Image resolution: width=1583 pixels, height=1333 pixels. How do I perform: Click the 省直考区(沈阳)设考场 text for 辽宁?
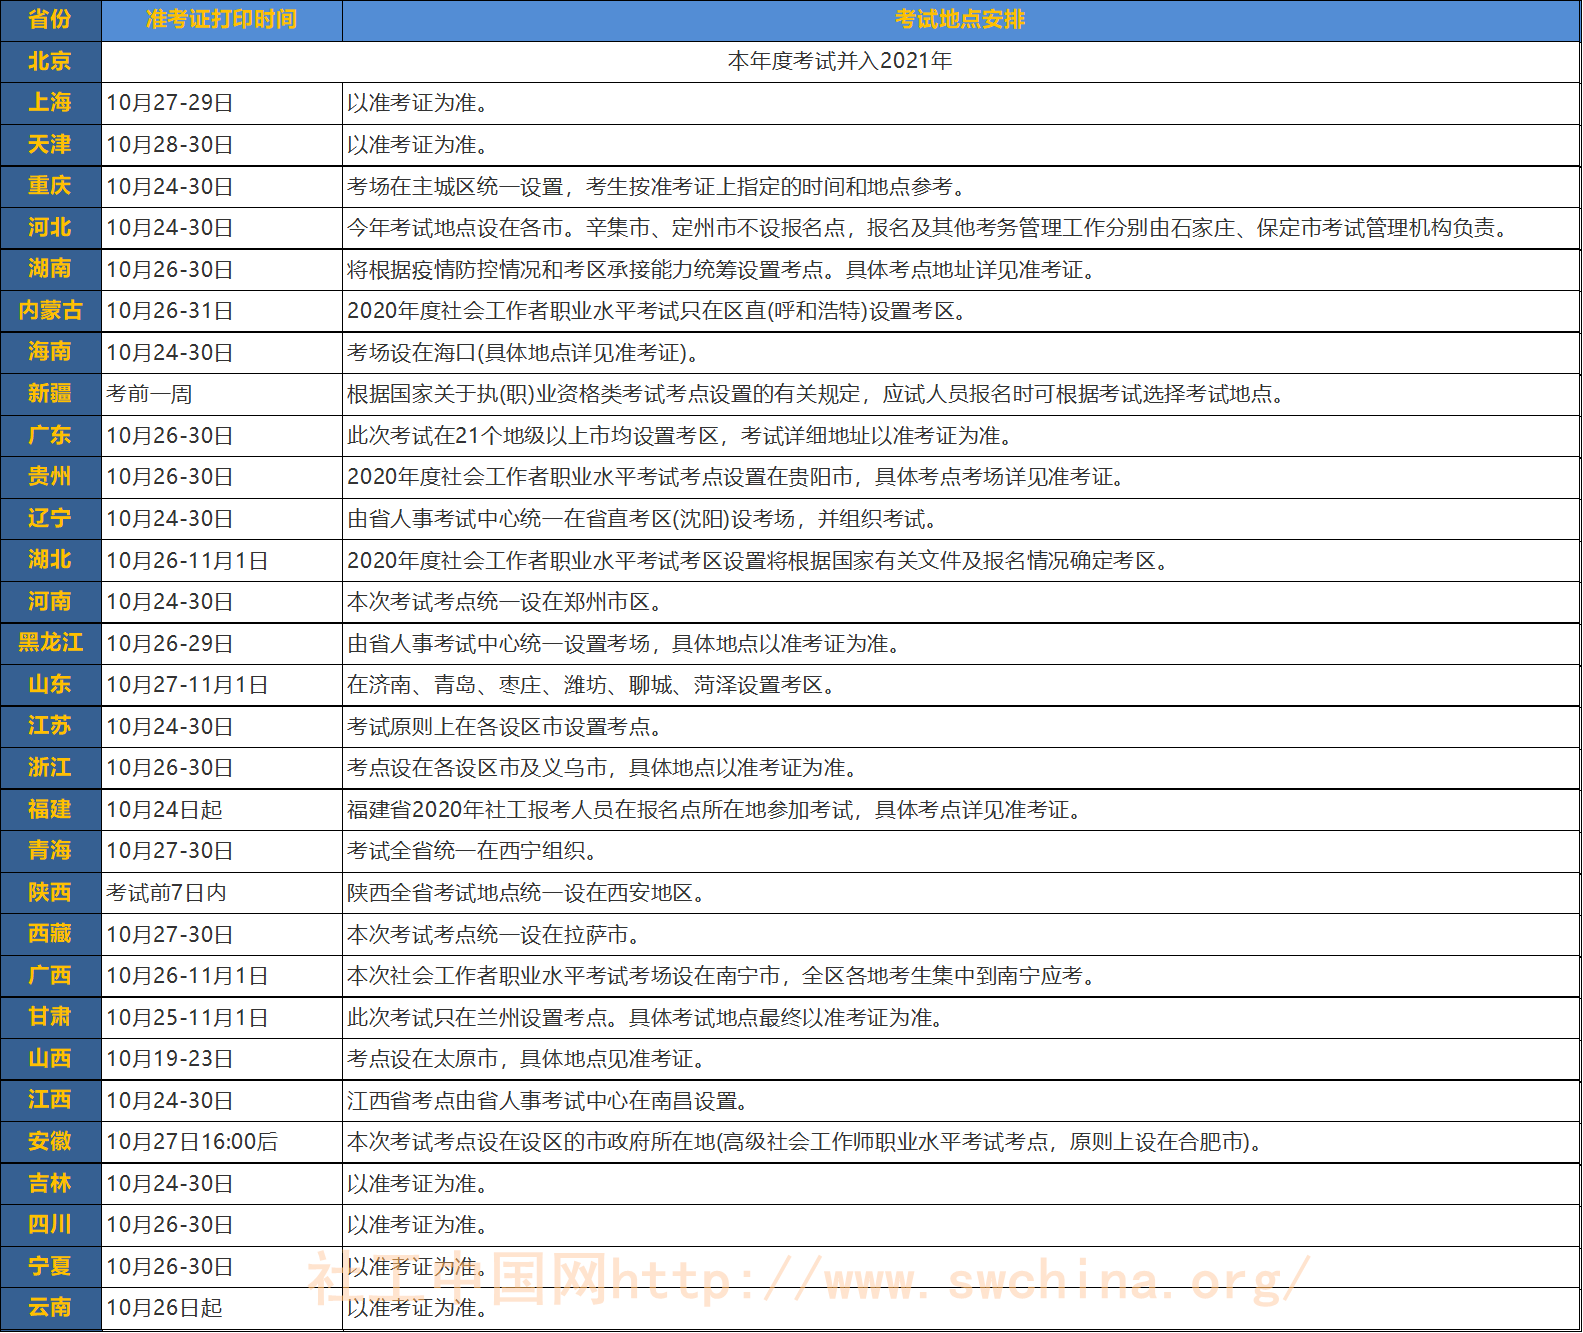pyautogui.click(x=693, y=519)
